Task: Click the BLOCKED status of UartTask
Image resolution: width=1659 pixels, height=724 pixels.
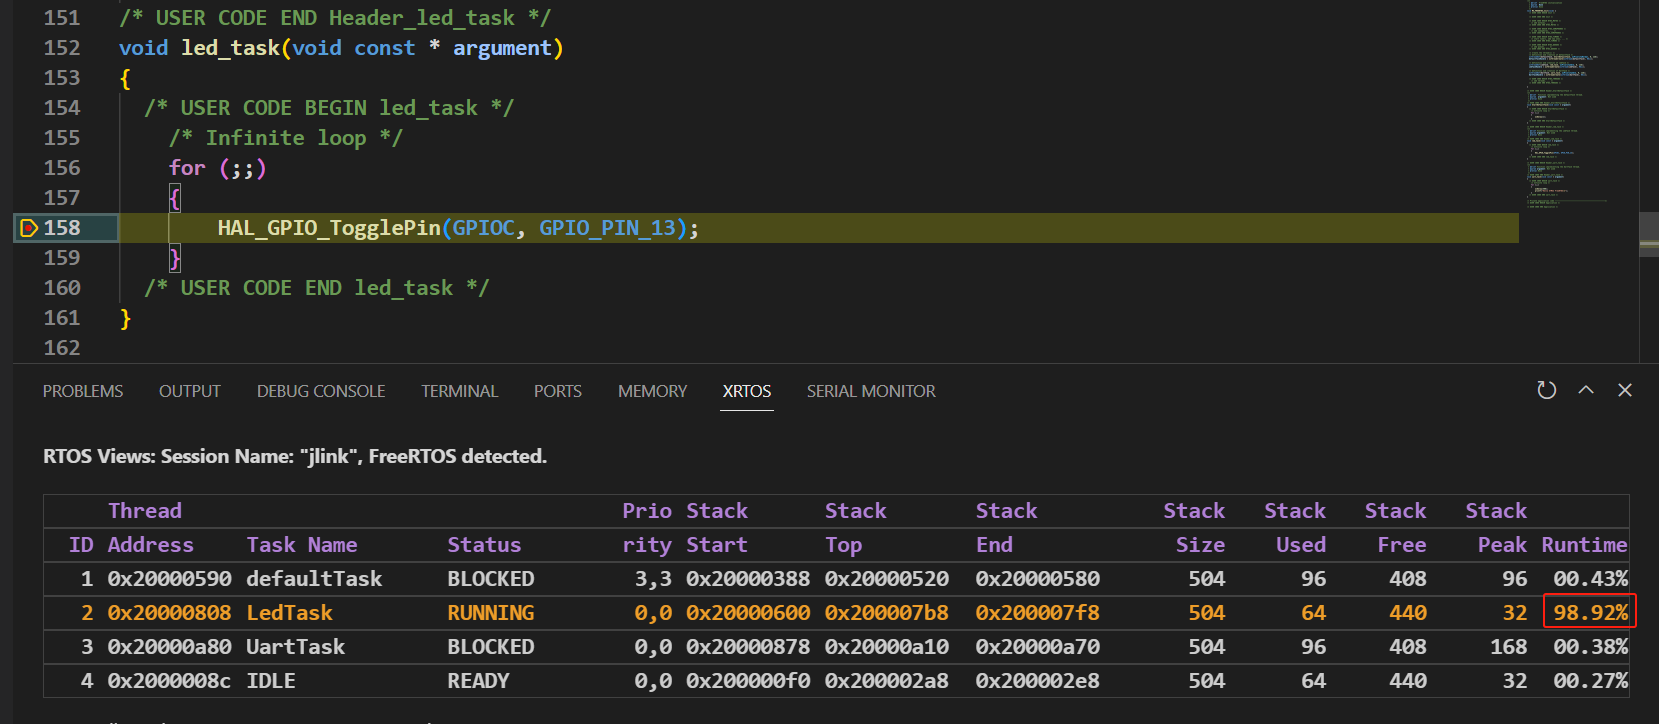Action: coord(491,647)
